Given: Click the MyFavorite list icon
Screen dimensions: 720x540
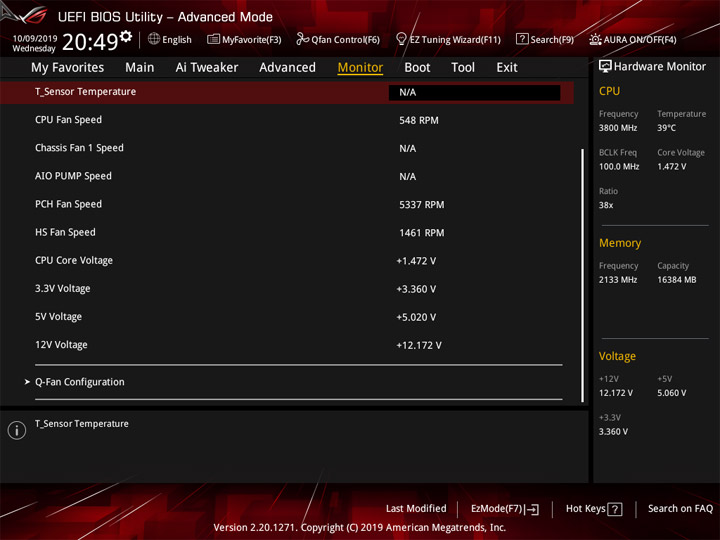Looking at the screenshot, I should (x=213, y=39).
